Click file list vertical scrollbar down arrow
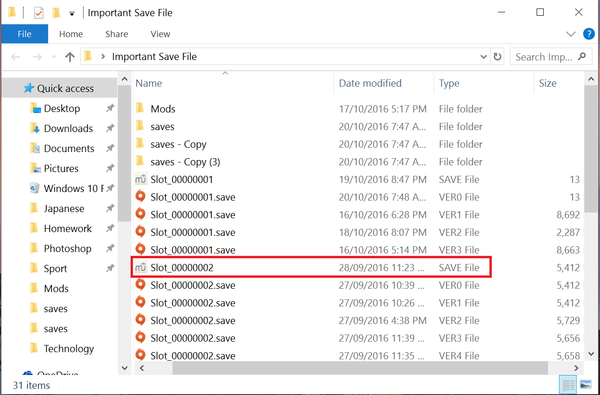Screen dimensions: 600x395 click(591, 354)
